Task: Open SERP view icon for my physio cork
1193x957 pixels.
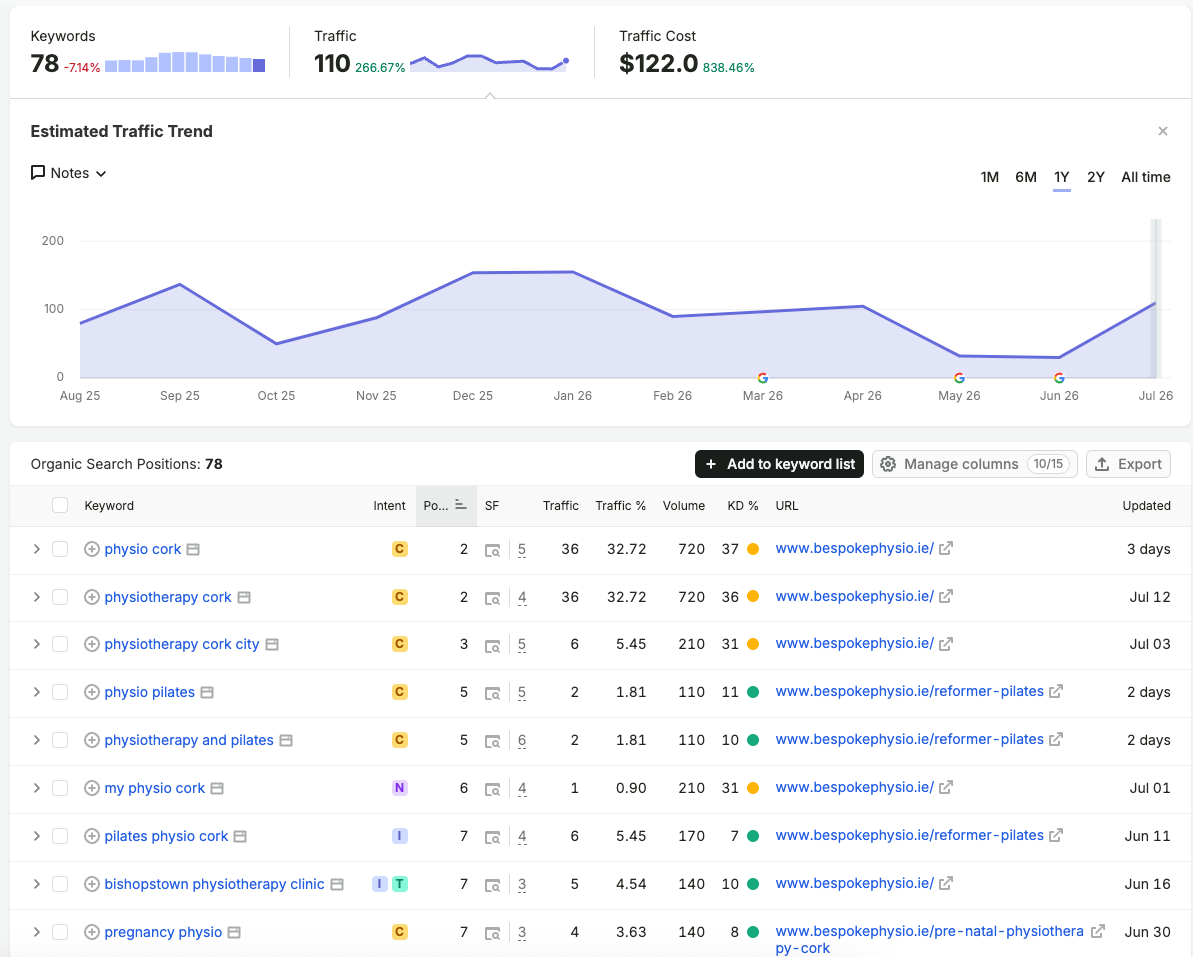Action: (492, 789)
